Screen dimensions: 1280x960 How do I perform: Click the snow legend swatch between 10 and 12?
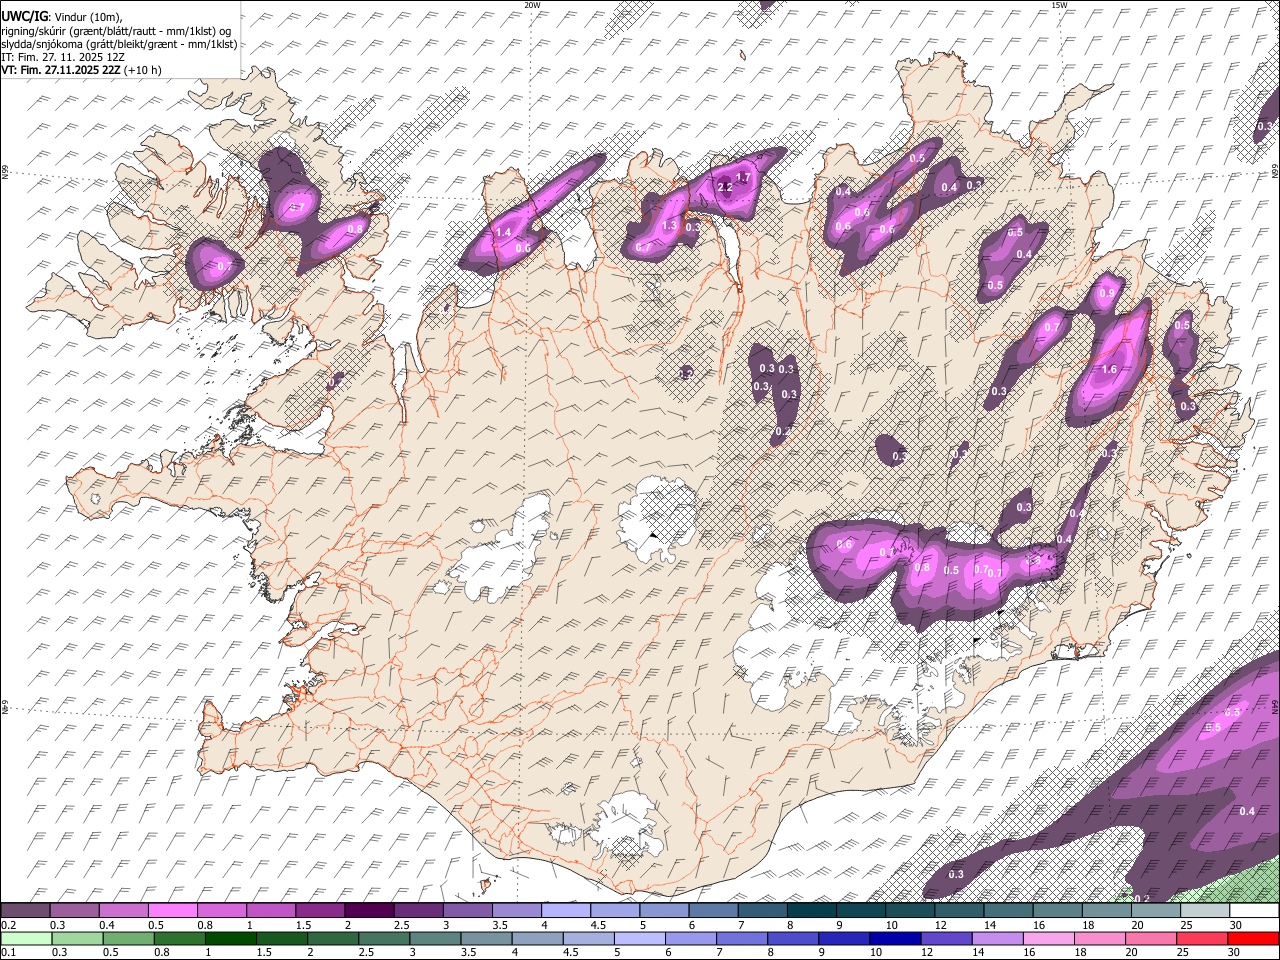(x=909, y=910)
